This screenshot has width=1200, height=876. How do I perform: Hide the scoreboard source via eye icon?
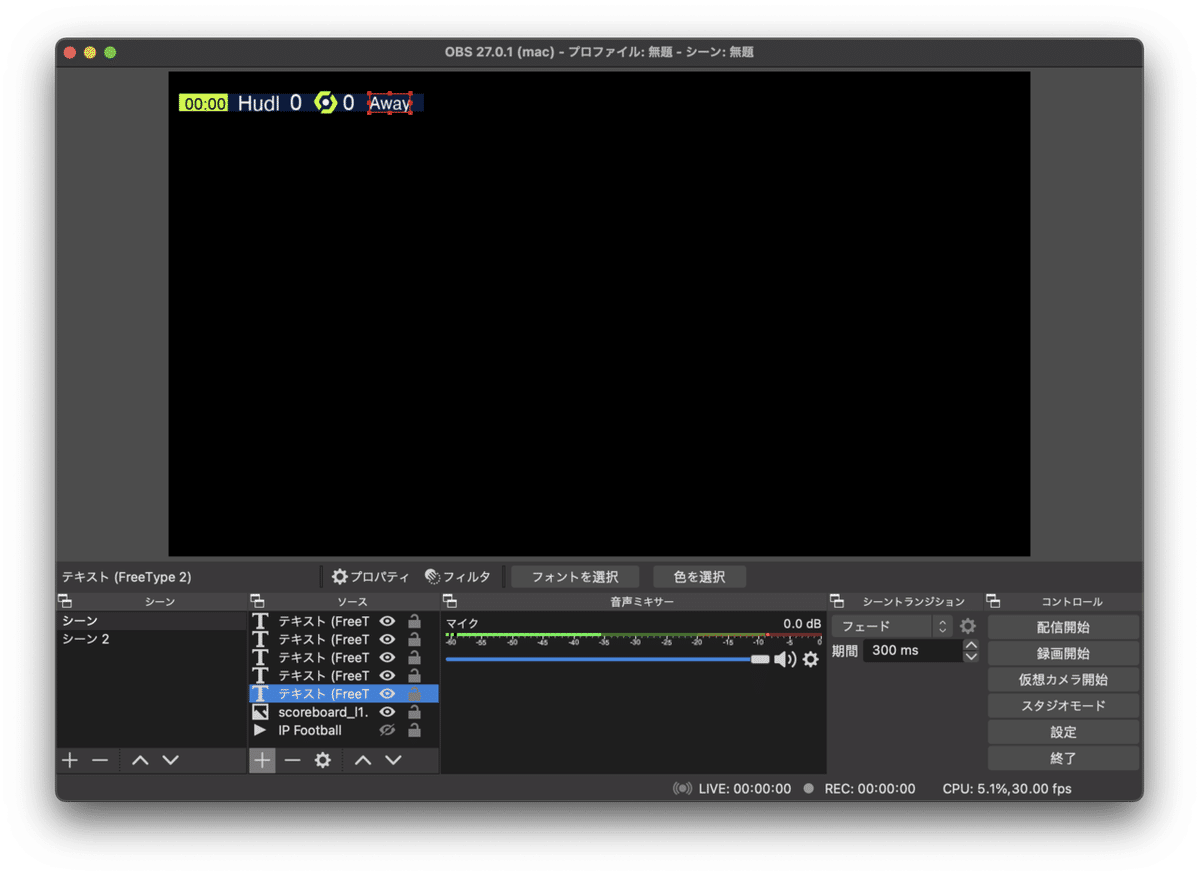[x=387, y=712]
